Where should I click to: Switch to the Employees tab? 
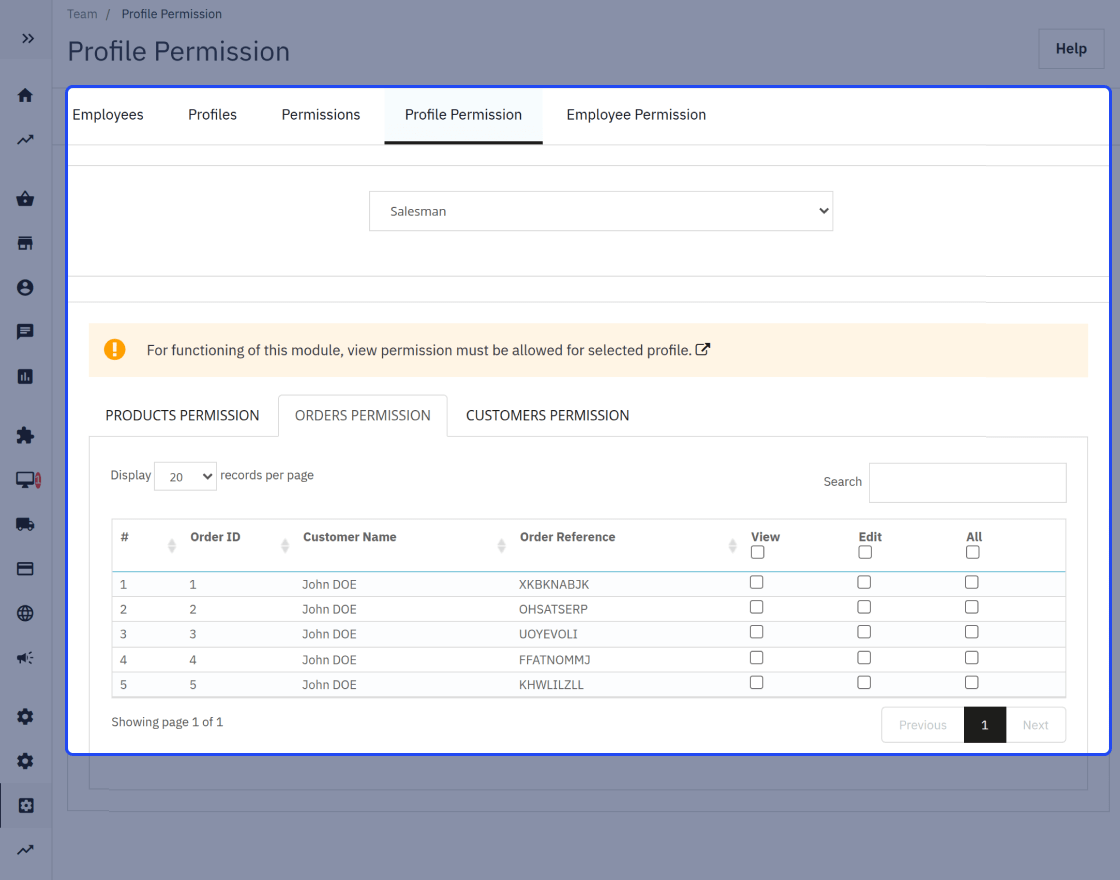[108, 115]
